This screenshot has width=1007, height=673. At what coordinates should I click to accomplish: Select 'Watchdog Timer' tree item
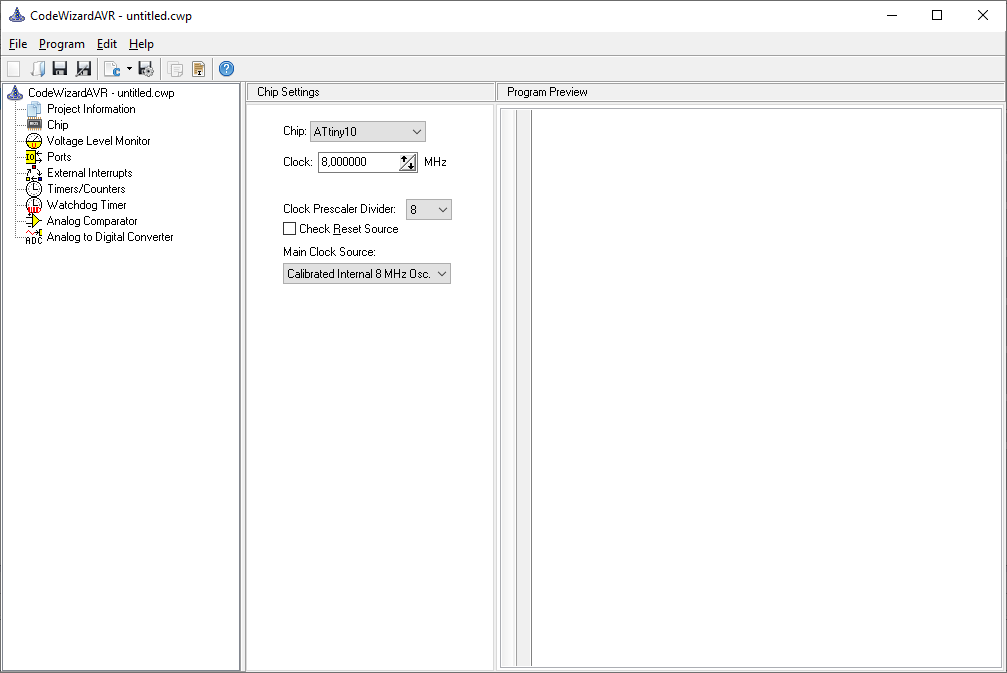87,205
